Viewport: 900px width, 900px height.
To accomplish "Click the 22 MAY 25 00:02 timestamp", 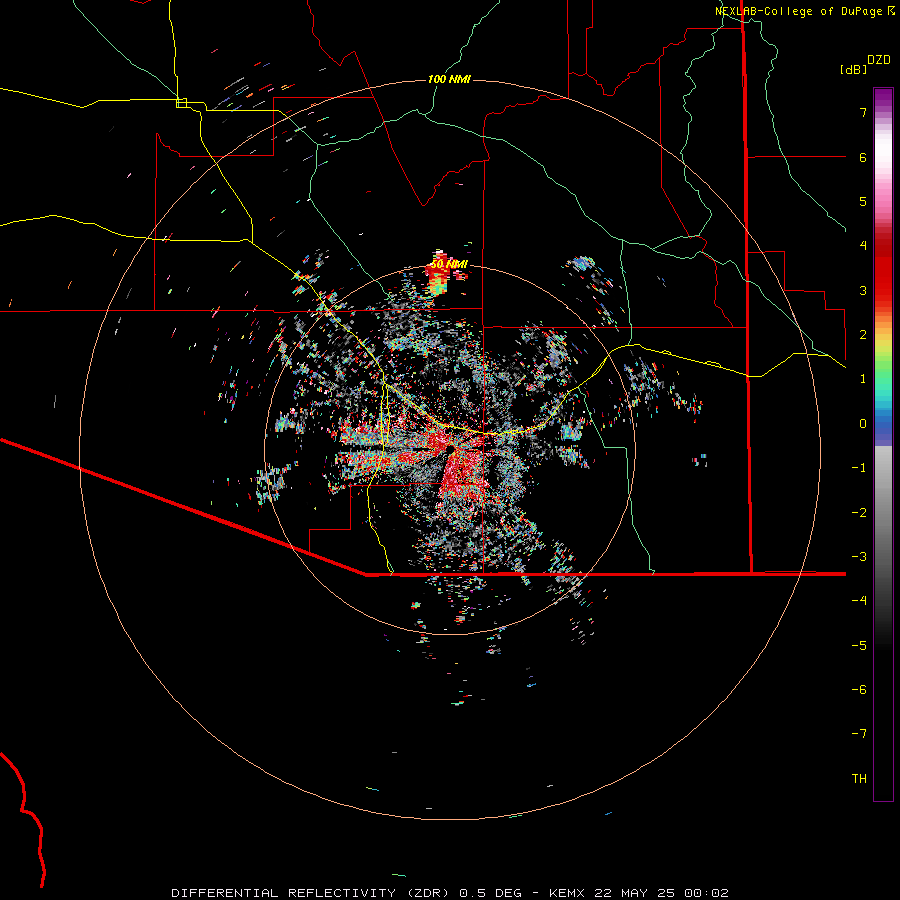I will (x=662, y=893).
